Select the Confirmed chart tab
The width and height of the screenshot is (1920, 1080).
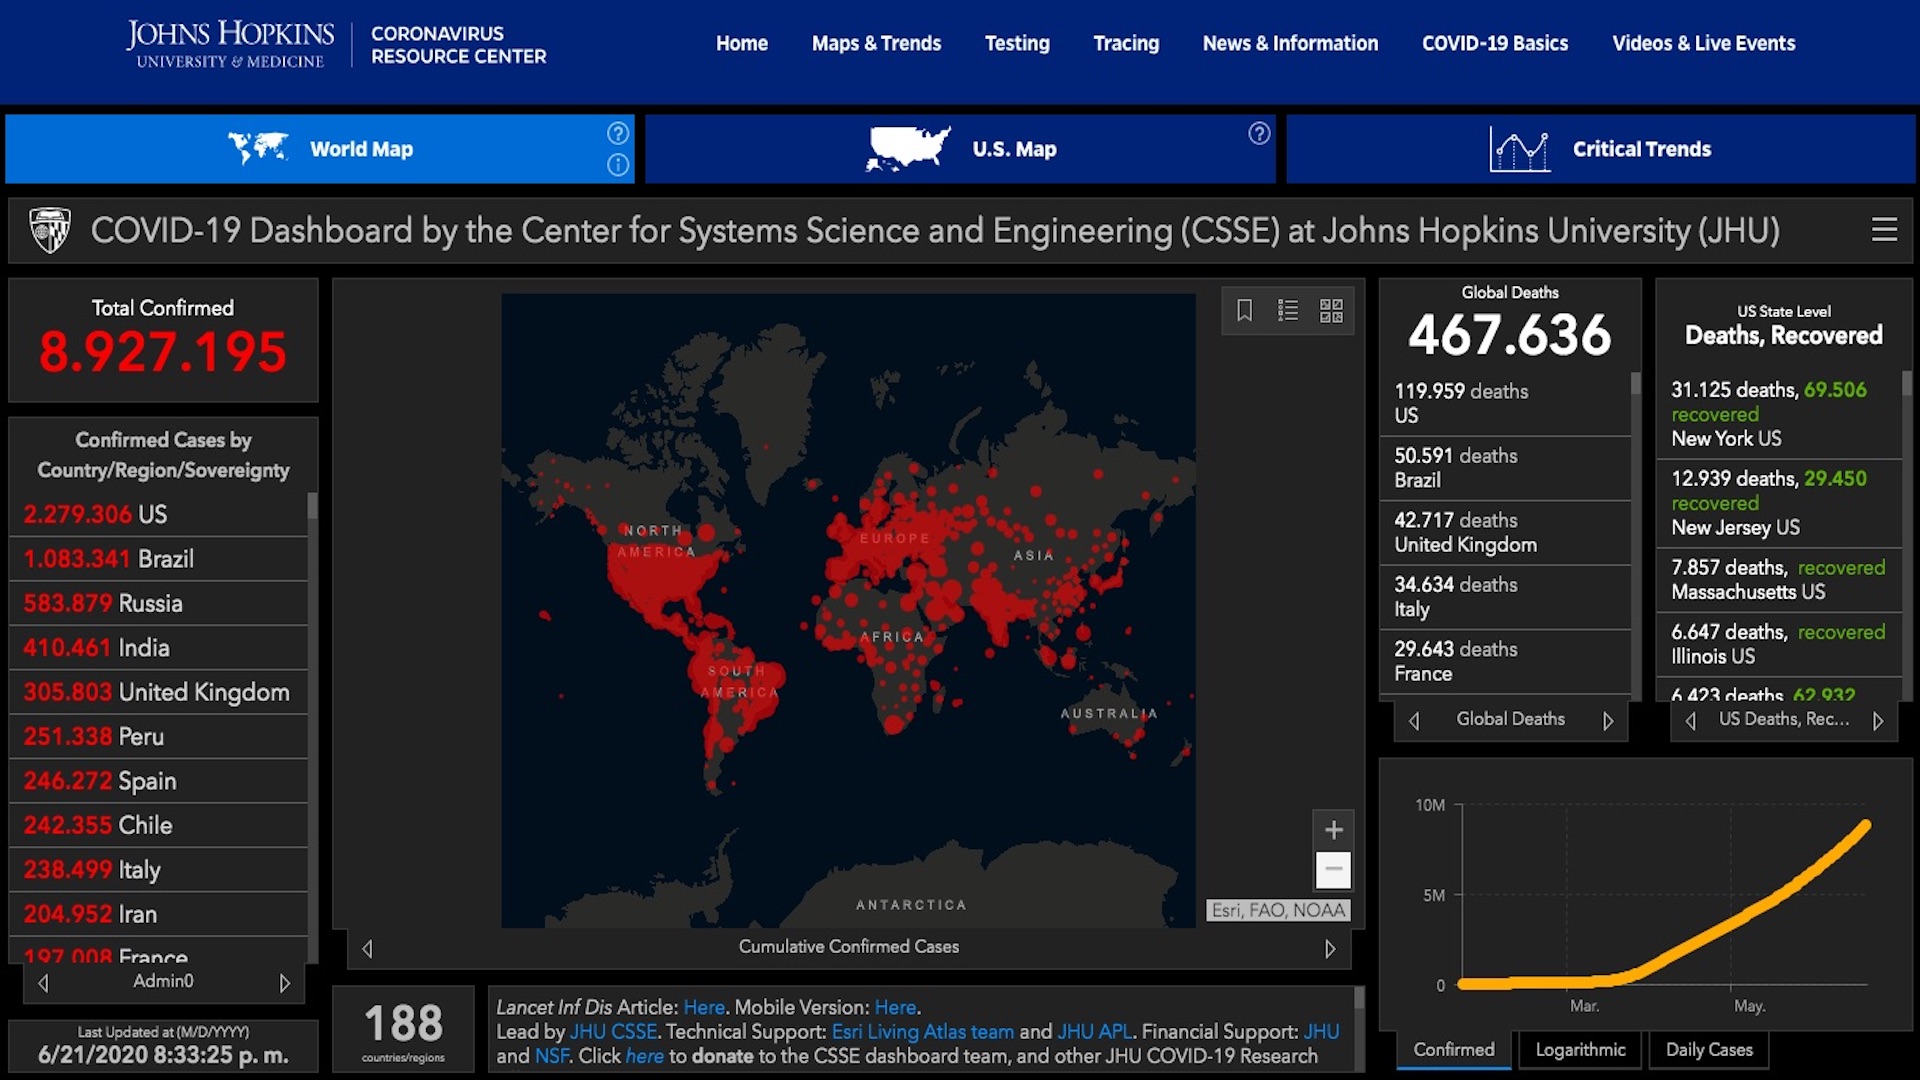[x=1453, y=1049]
